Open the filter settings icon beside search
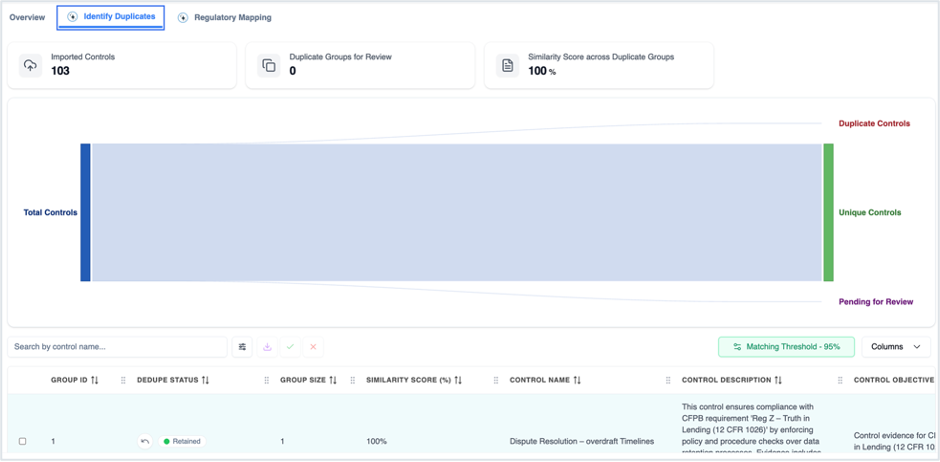This screenshot has width=940, height=462. pos(242,346)
